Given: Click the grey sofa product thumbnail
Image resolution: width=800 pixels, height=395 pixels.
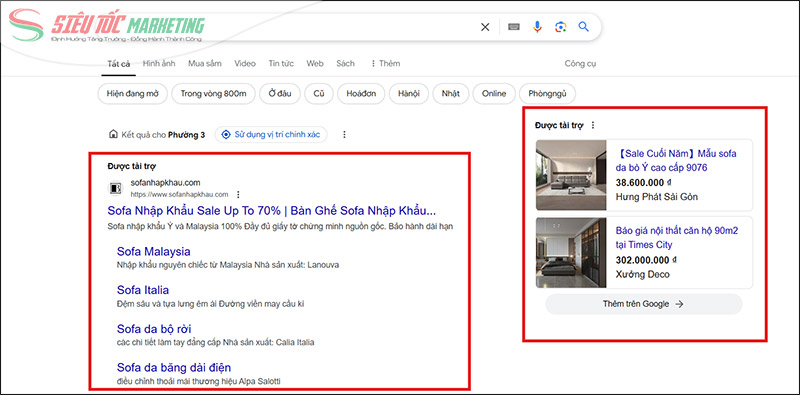Looking at the screenshot, I should click(571, 175).
